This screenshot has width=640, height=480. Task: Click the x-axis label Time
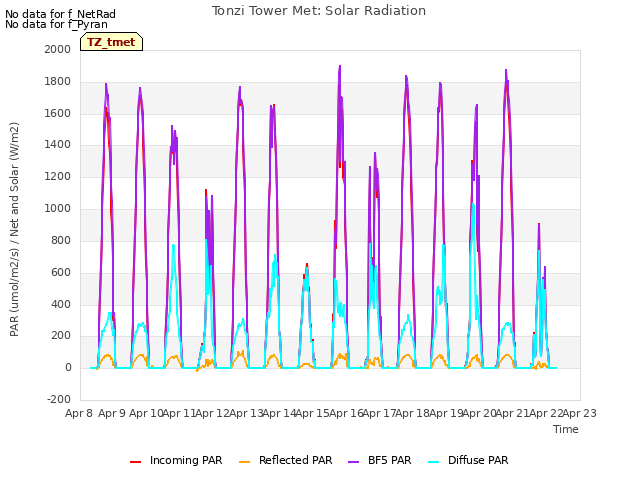566,429
